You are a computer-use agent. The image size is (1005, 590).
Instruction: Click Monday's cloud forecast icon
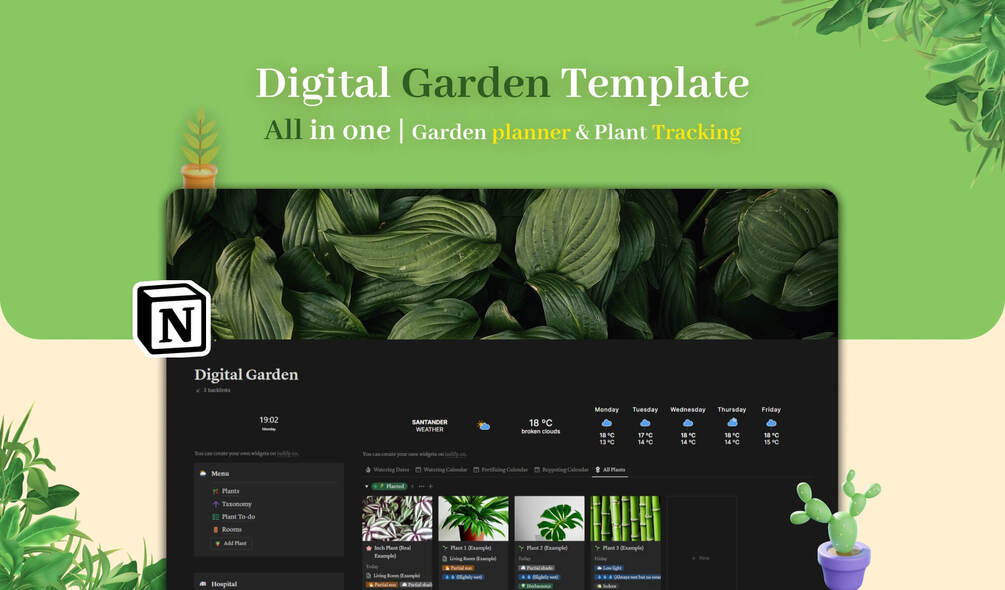click(606, 423)
